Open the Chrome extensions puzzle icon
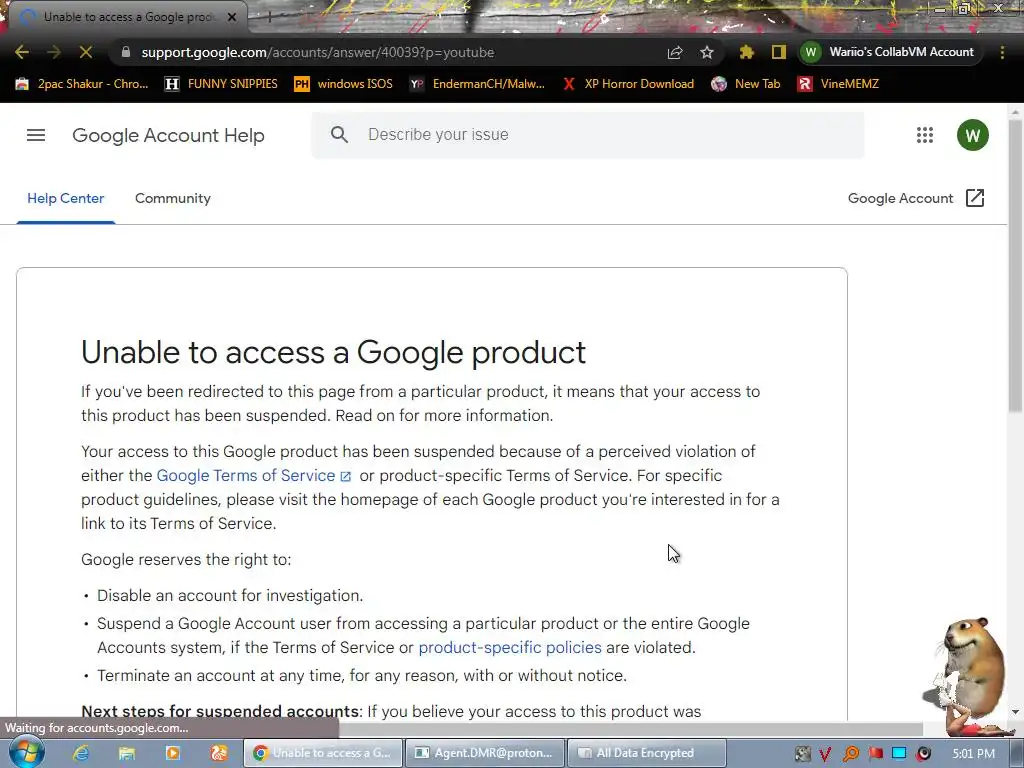This screenshot has width=1024, height=768. click(x=746, y=52)
